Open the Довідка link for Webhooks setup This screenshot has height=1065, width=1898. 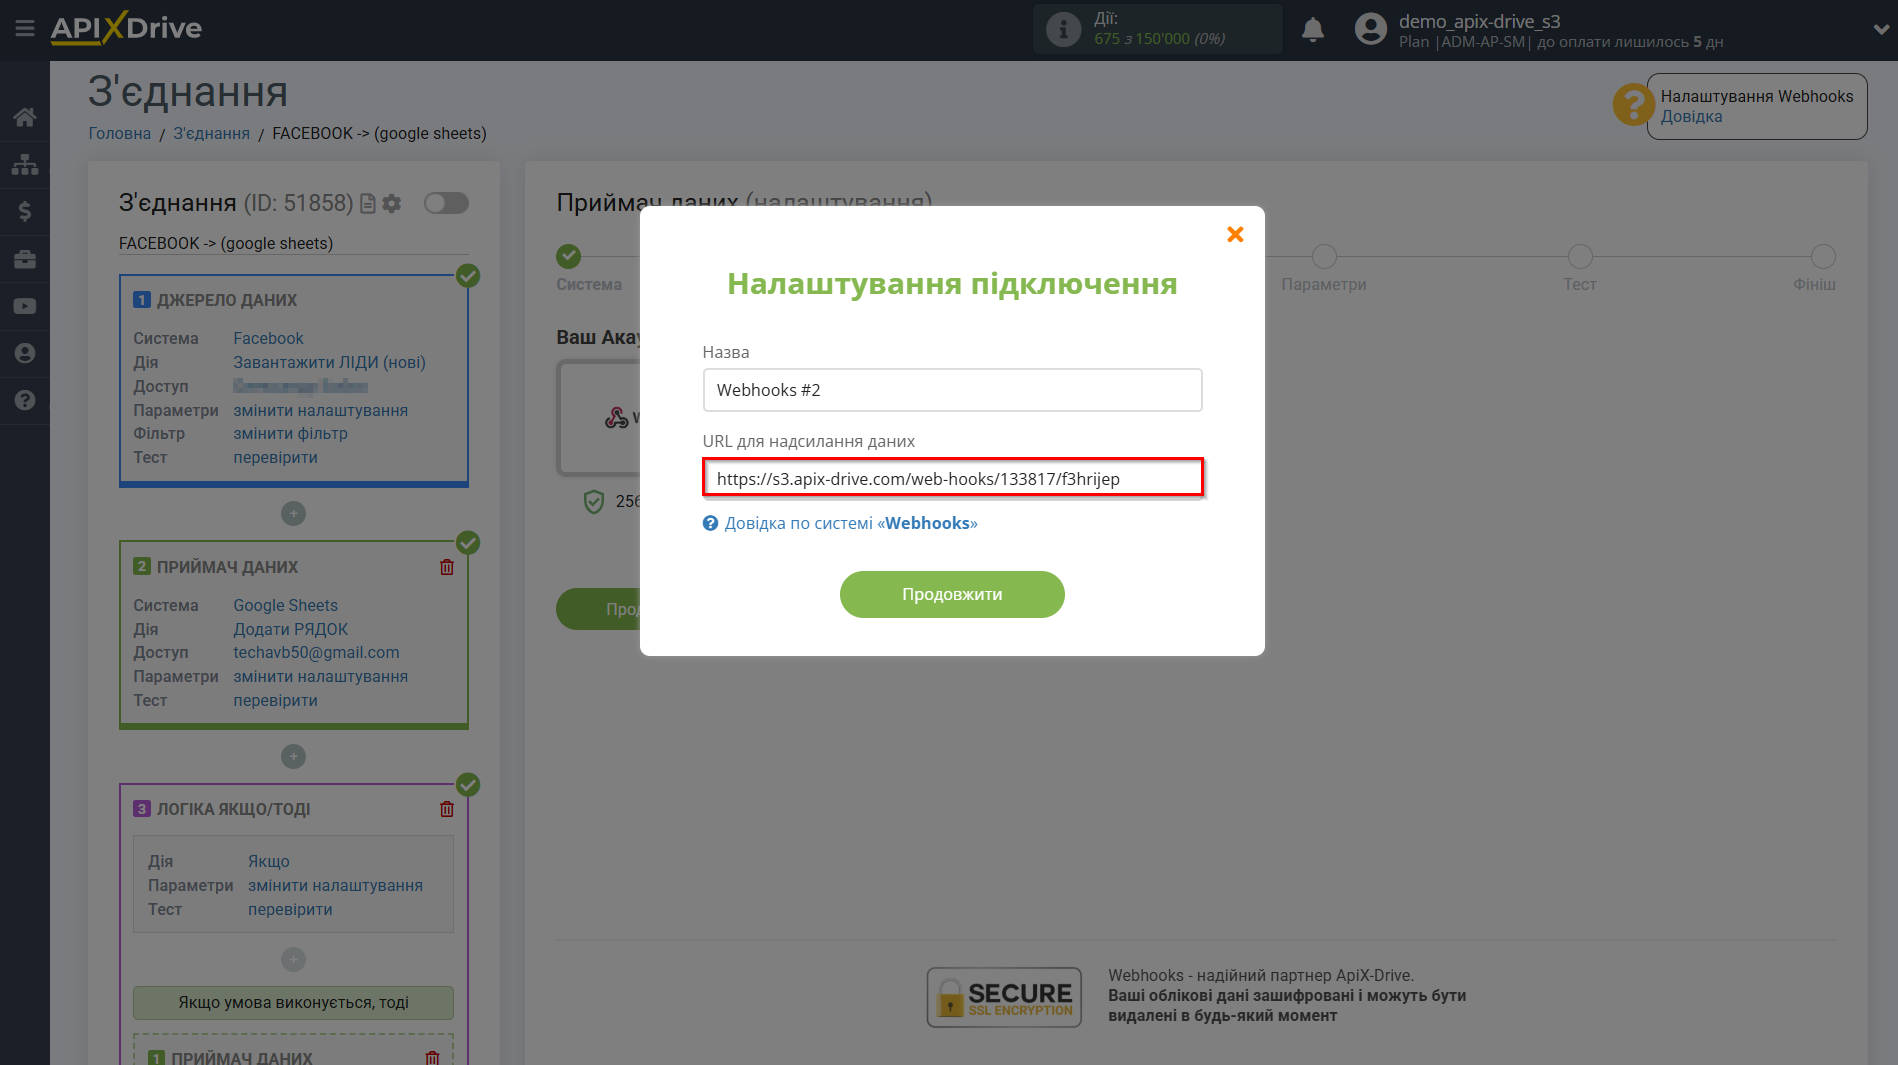pyautogui.click(x=1691, y=116)
